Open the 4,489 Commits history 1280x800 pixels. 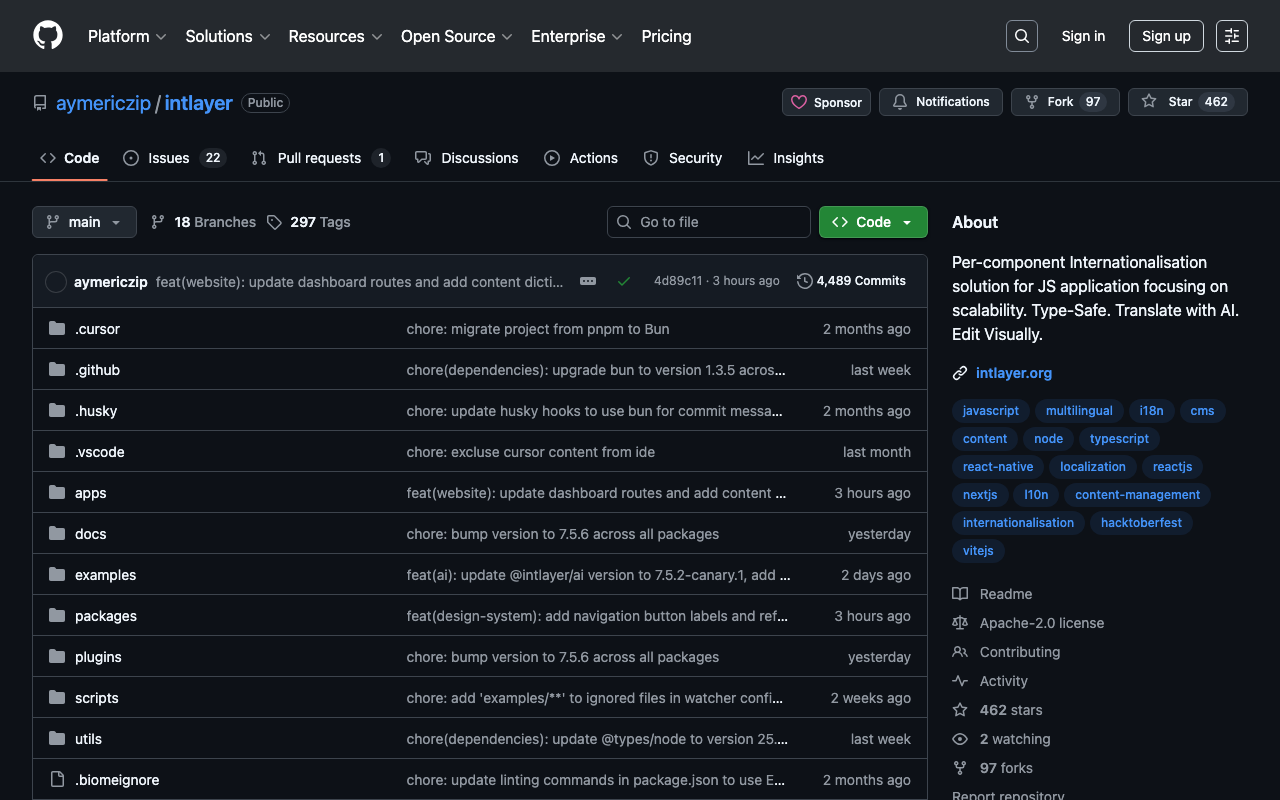click(851, 281)
